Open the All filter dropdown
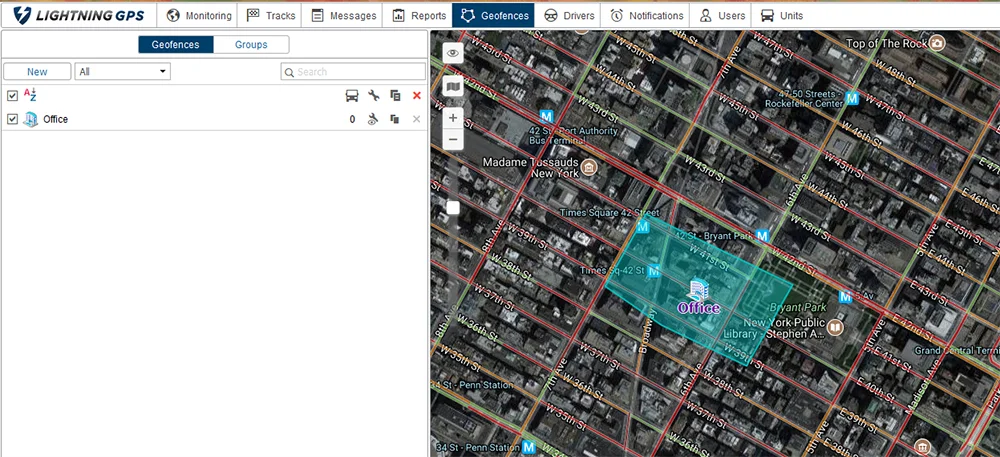1000x457 pixels. pos(122,72)
